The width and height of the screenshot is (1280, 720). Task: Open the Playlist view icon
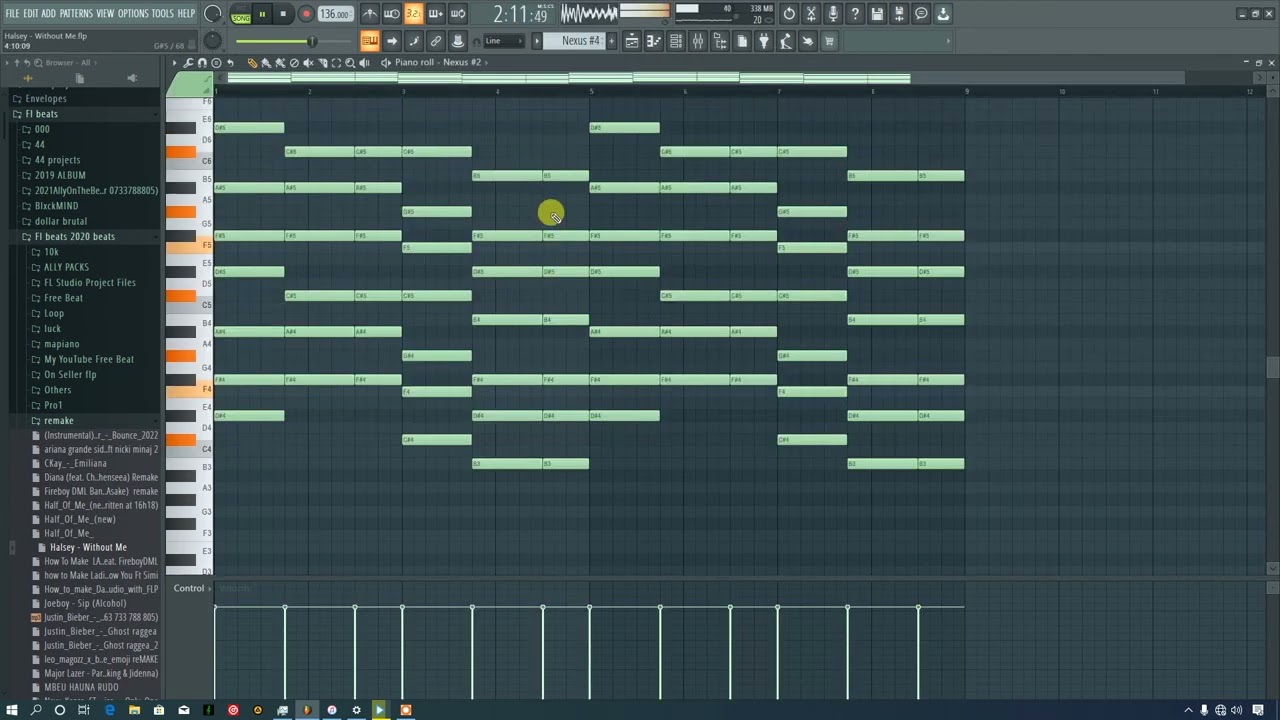[x=632, y=41]
